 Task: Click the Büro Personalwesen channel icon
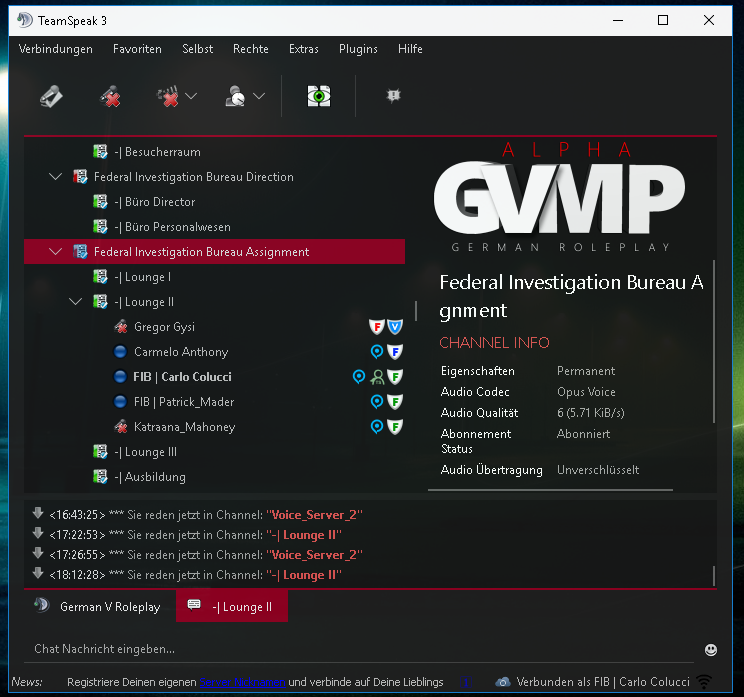coord(100,227)
